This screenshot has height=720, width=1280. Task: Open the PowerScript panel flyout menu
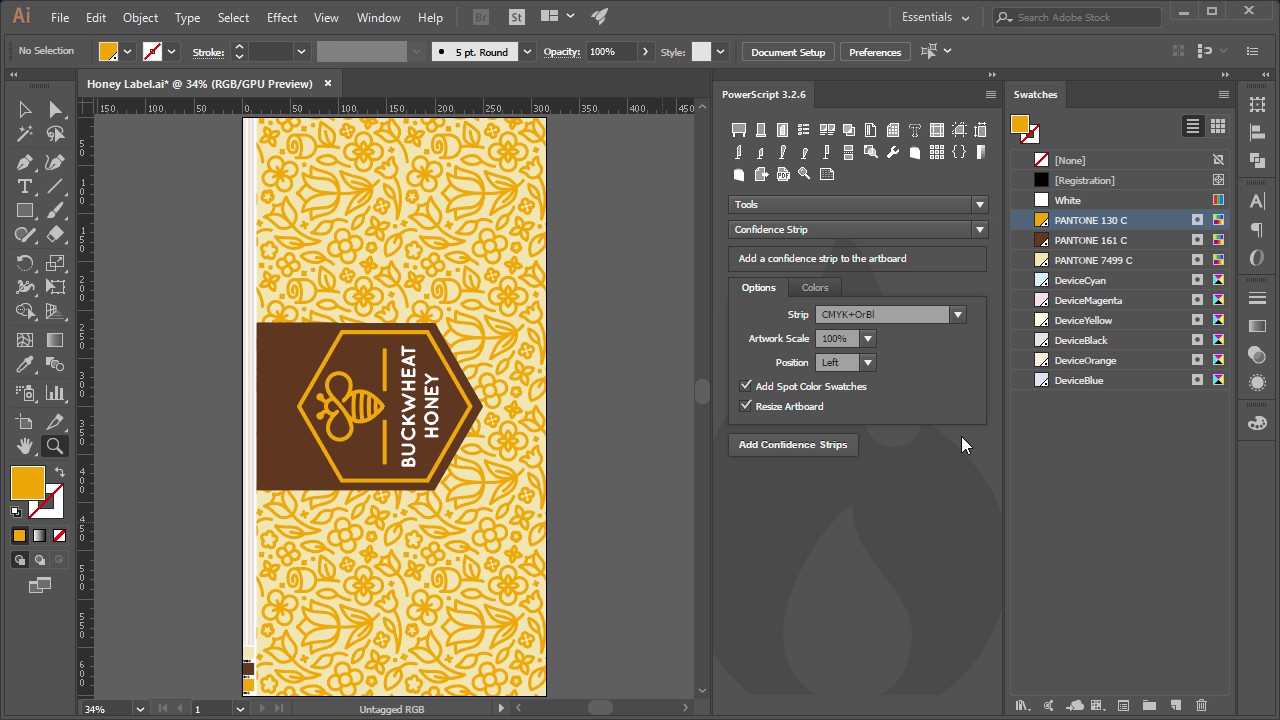click(991, 94)
